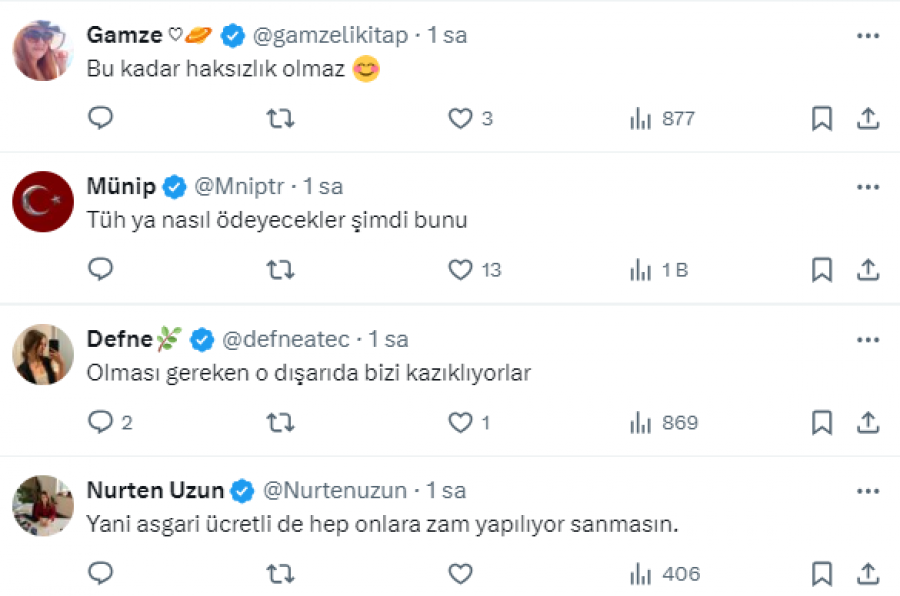Bookmark Defne's tweet
Image resolution: width=900 pixels, height=596 pixels.
(x=822, y=423)
